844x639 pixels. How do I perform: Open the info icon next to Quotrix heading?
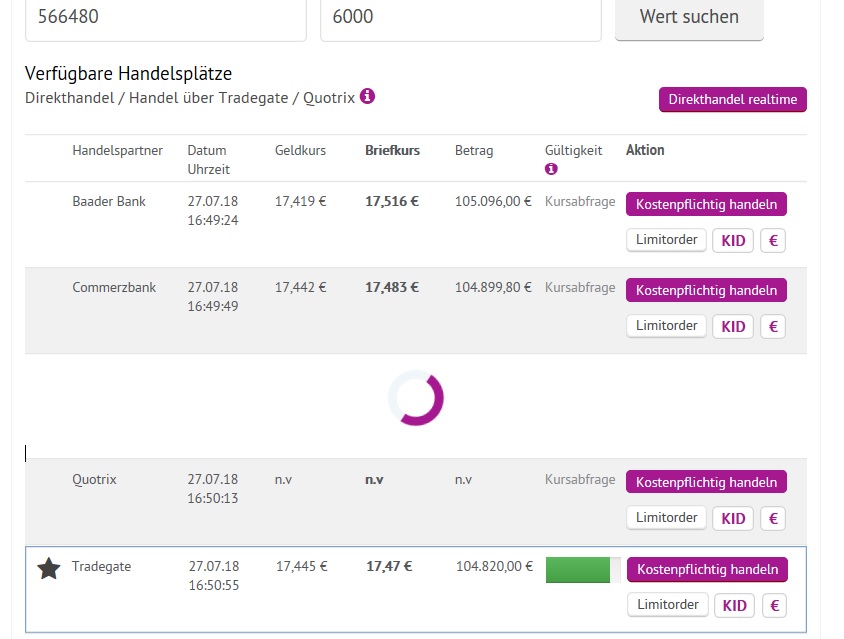pos(367,98)
